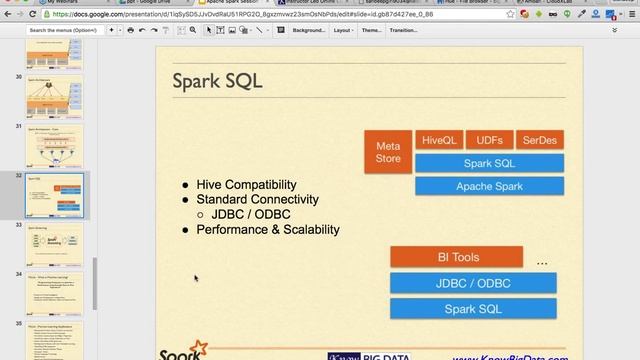
Task: Click the eyedropper extension icon
Action: (x=582, y=14)
